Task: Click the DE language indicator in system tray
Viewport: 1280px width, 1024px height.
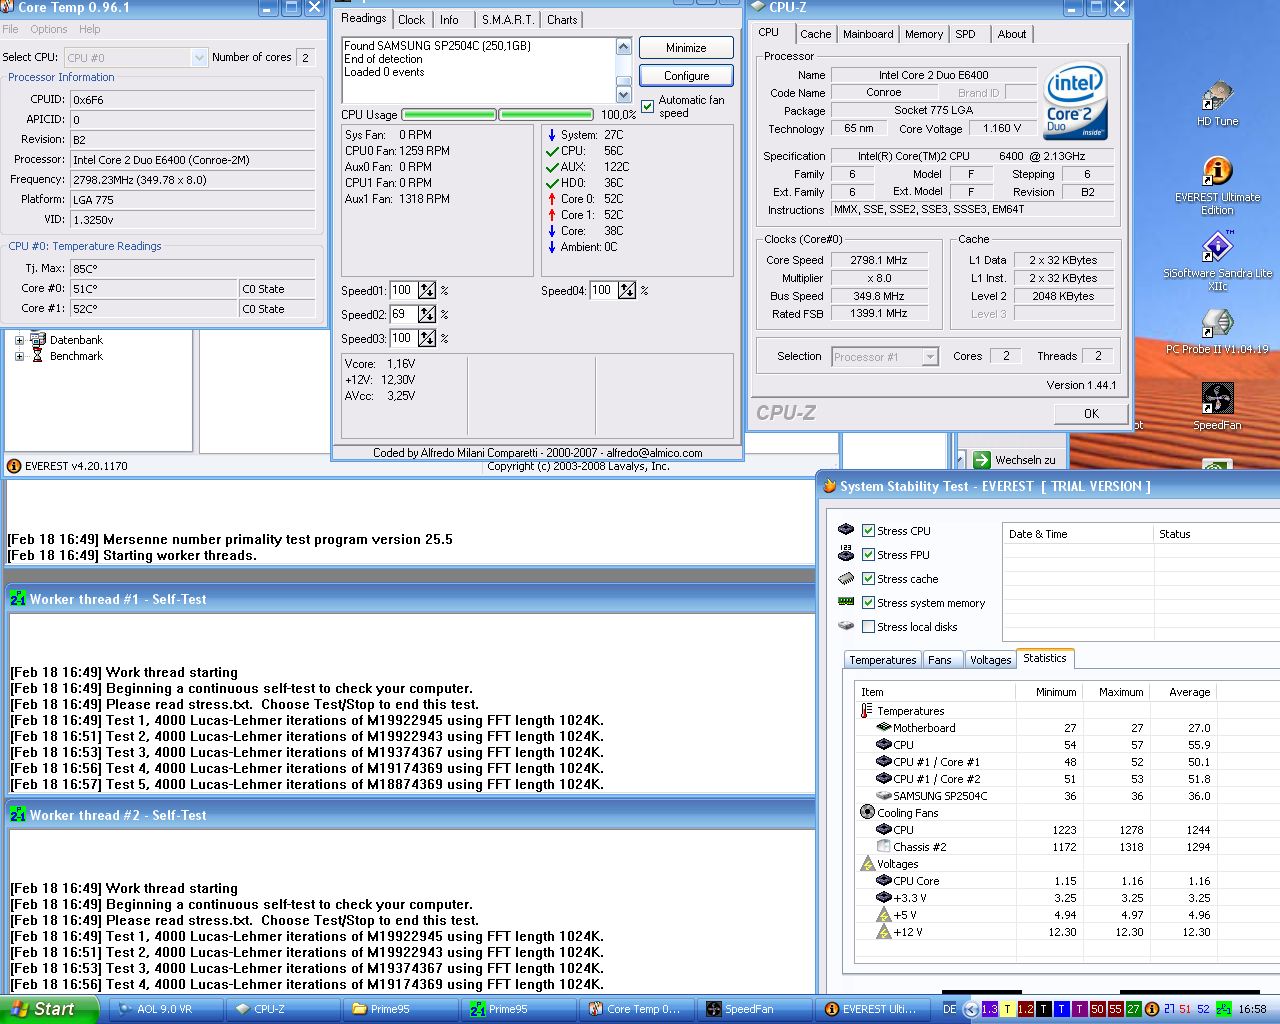Action: click(950, 1009)
